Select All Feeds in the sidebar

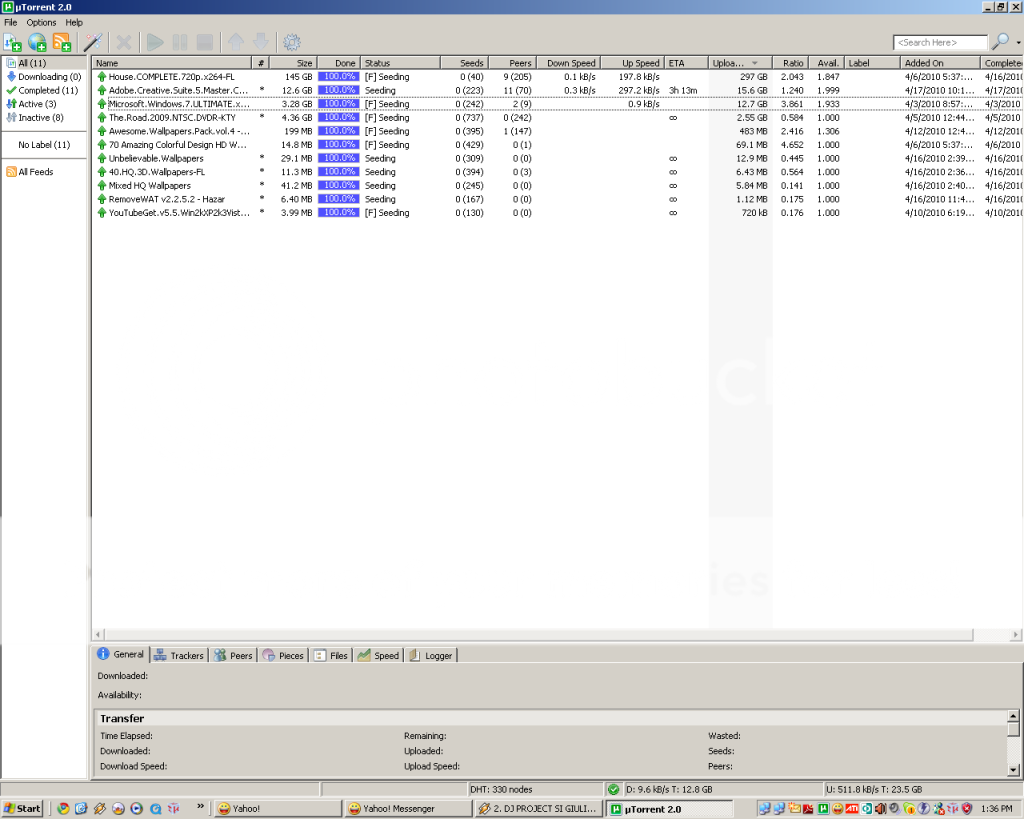35,172
